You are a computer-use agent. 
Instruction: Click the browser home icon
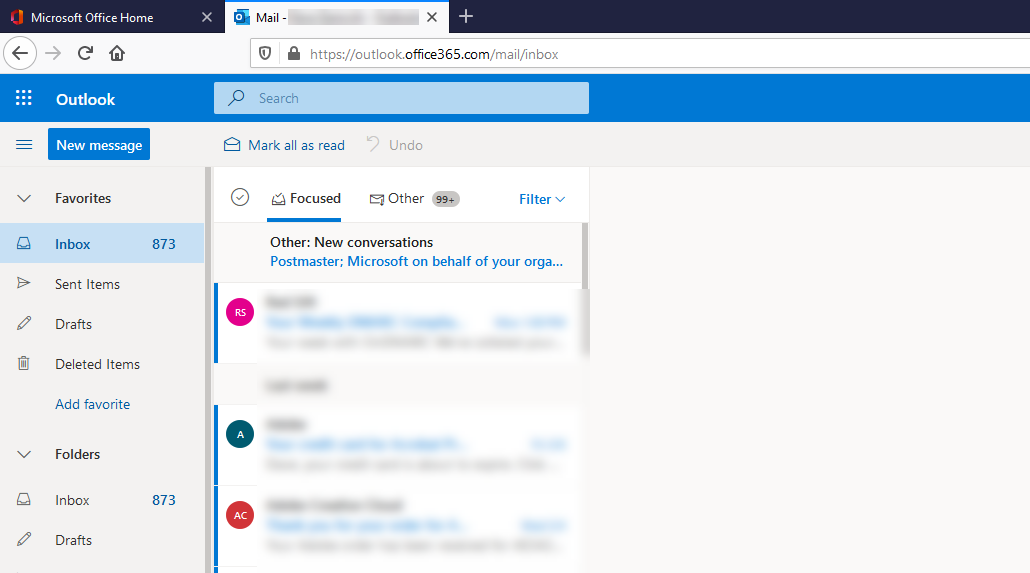coord(117,53)
